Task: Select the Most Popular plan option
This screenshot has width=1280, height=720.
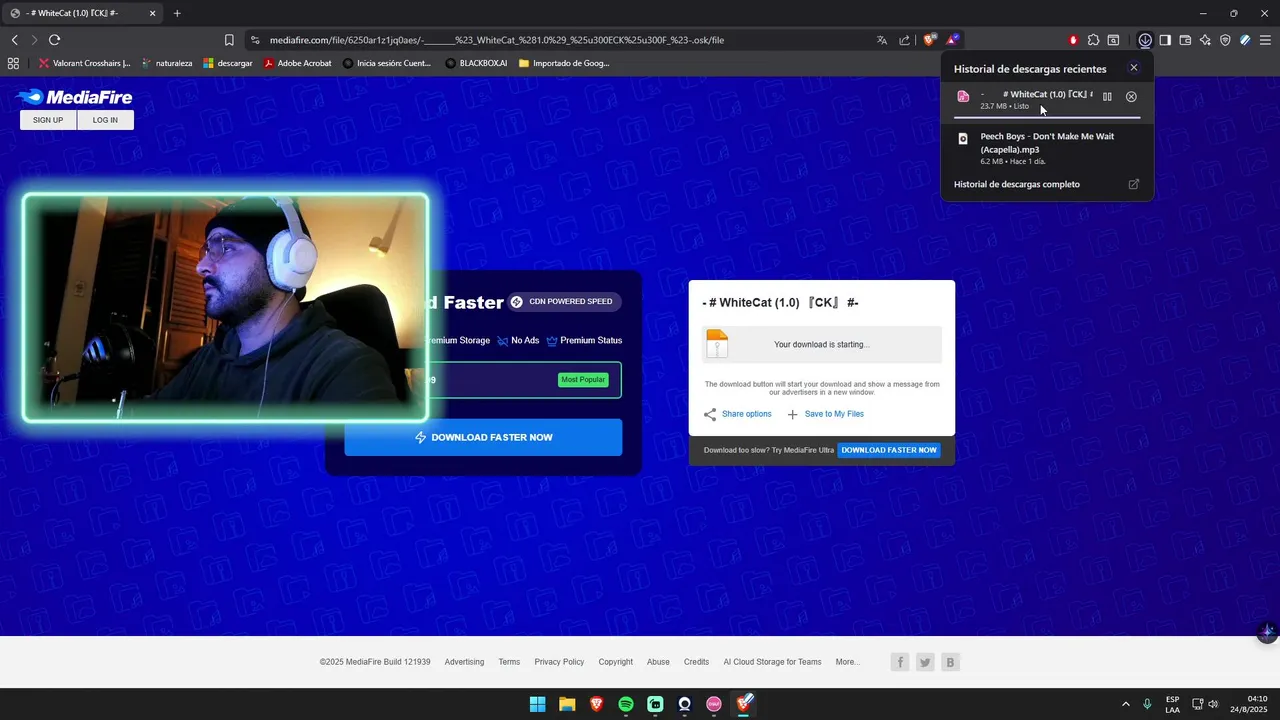Action: 583,380
